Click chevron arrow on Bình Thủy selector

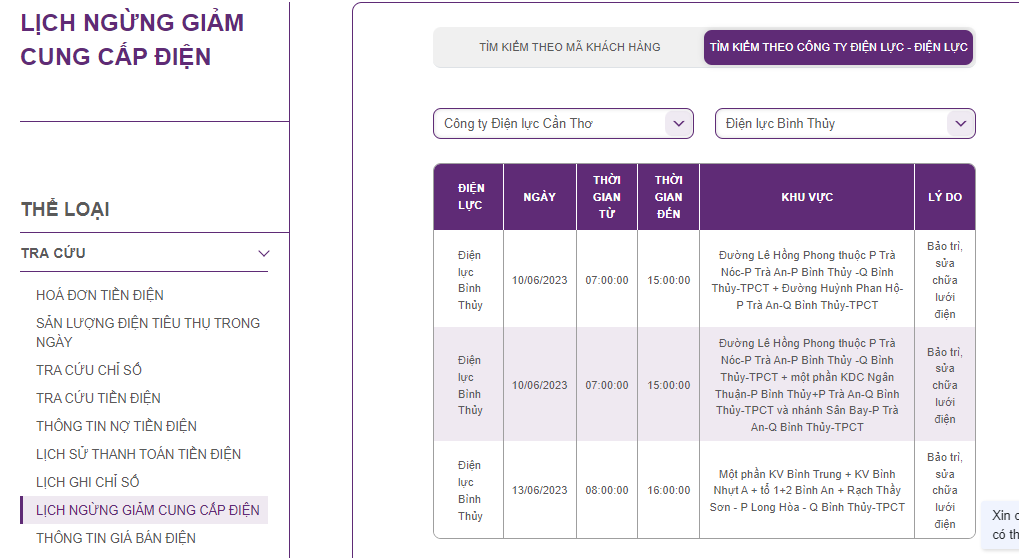point(961,123)
